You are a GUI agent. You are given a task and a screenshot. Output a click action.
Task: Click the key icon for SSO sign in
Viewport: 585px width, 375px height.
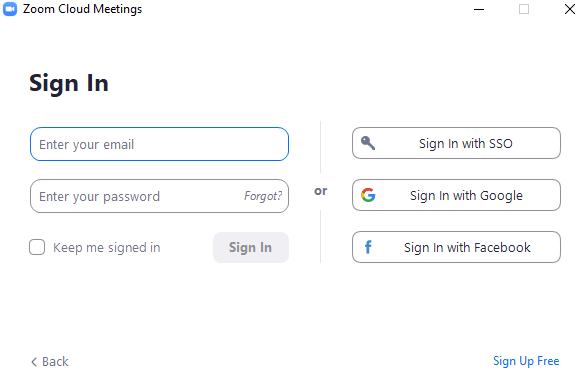(368, 143)
